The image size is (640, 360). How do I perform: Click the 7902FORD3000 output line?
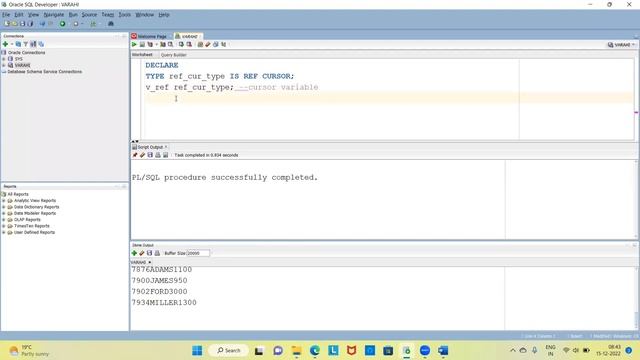tap(160, 291)
